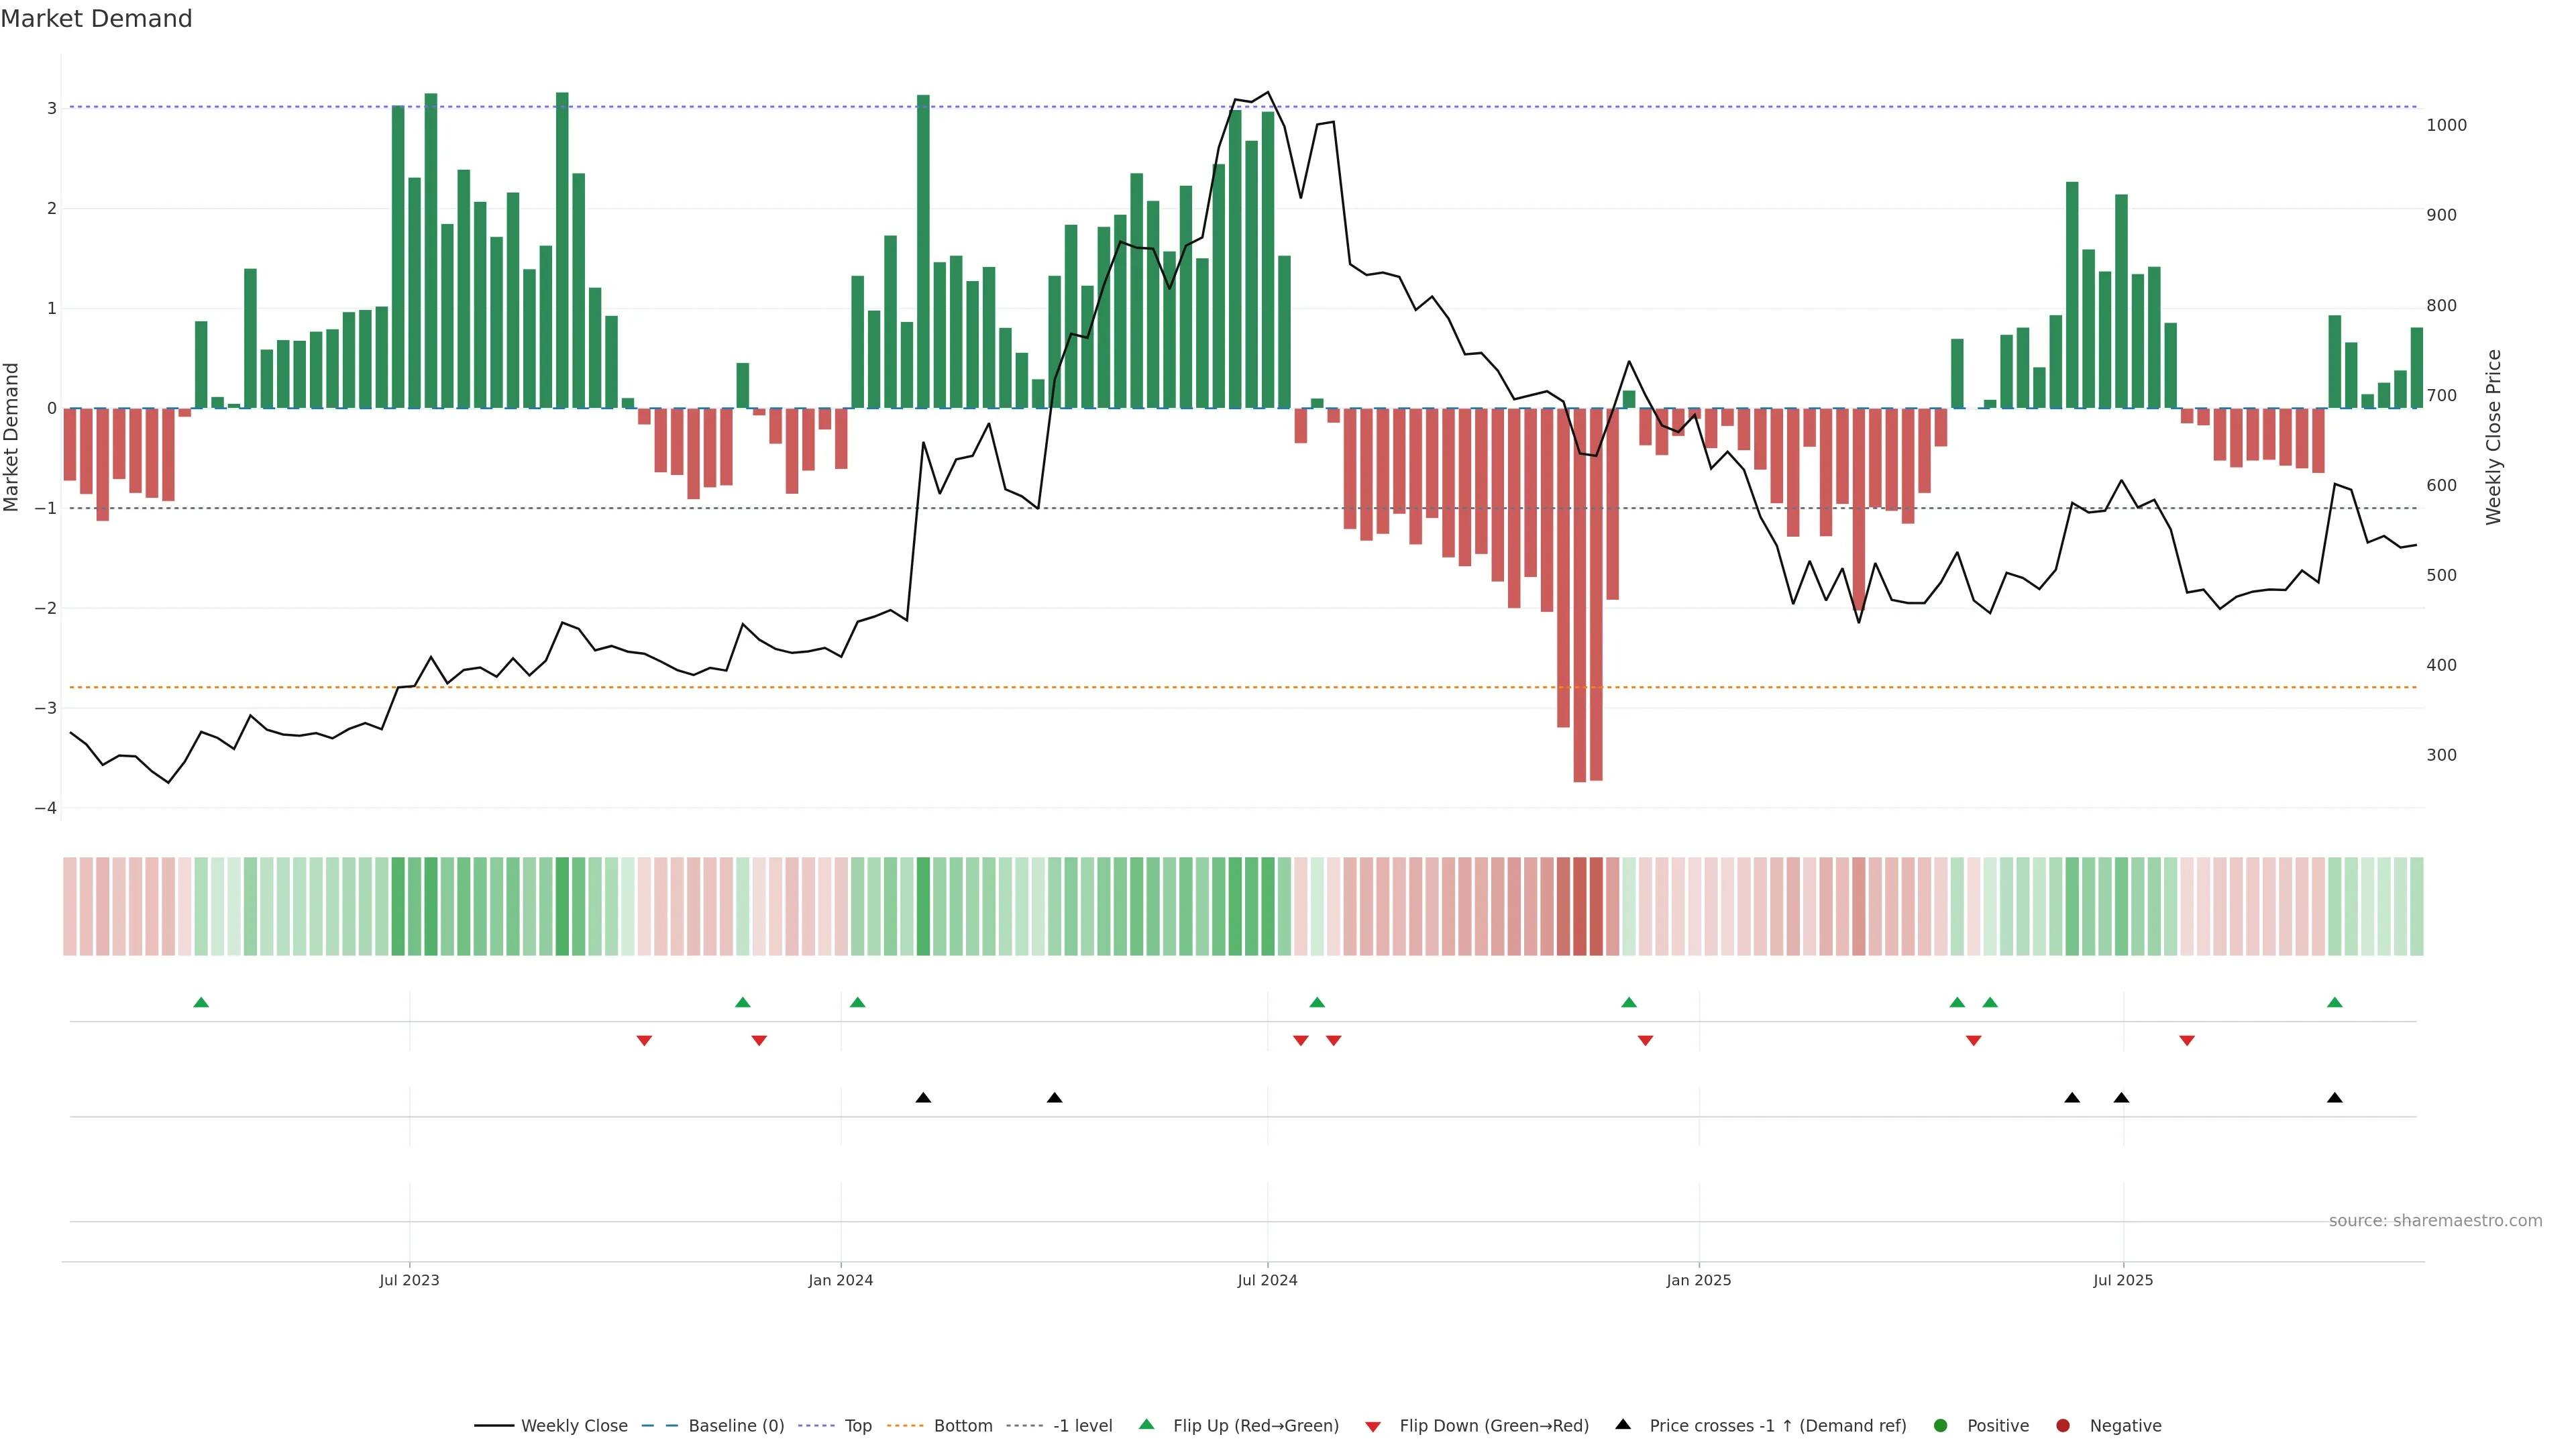This screenshot has width=2576, height=1449.
Task: Click the green triangle icon in the legend
Action: [1147, 1424]
